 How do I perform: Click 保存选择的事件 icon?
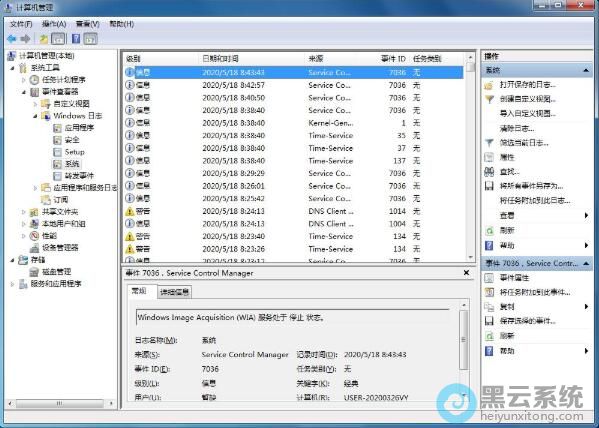point(489,321)
